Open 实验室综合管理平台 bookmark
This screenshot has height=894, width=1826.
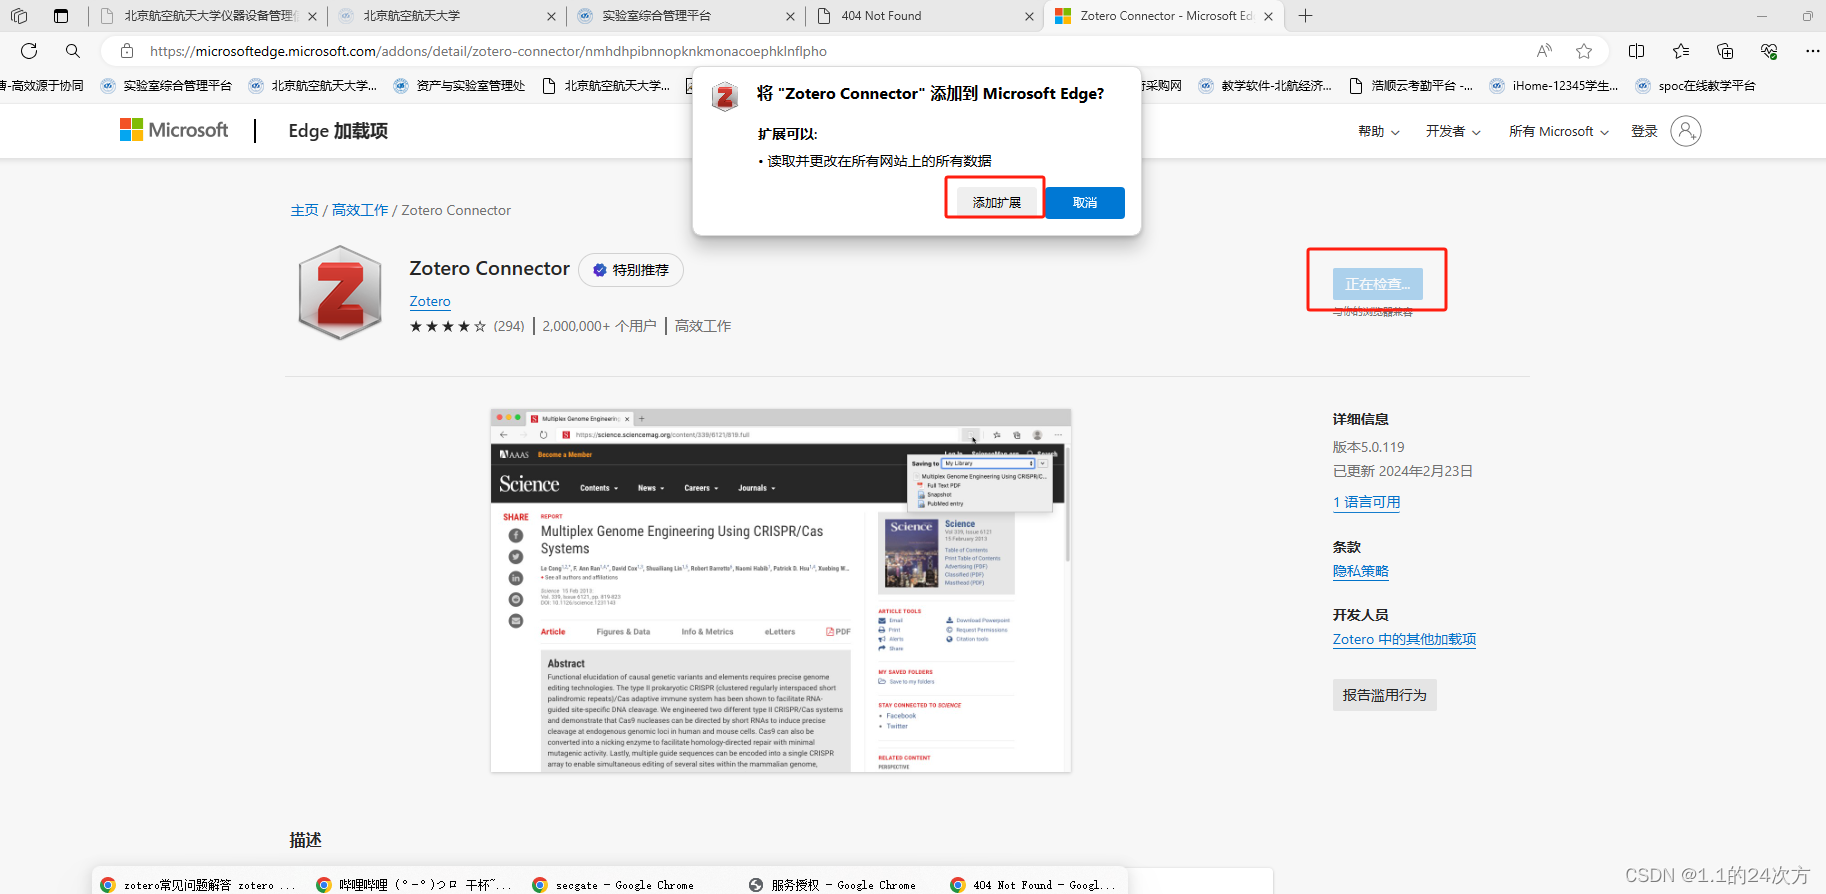pyautogui.click(x=166, y=86)
